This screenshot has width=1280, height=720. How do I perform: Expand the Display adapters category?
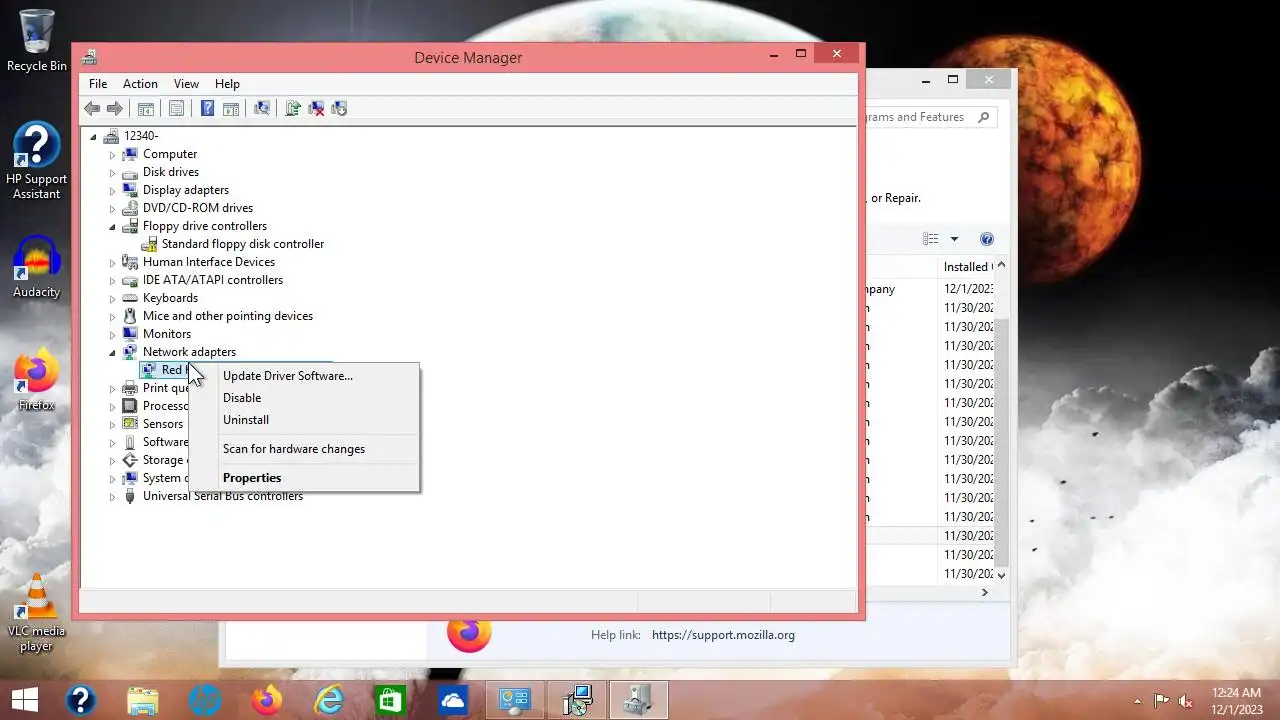point(112,190)
